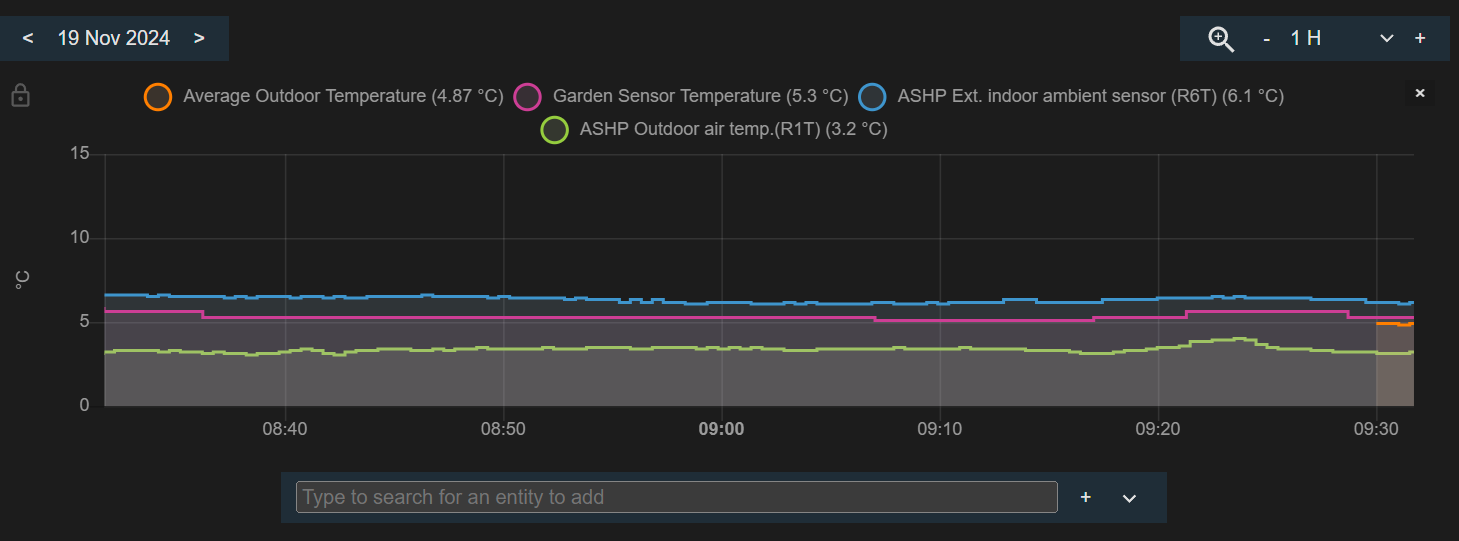Add entity with plus beside search field
This screenshot has width=1459, height=541.
pyautogui.click(x=1086, y=497)
